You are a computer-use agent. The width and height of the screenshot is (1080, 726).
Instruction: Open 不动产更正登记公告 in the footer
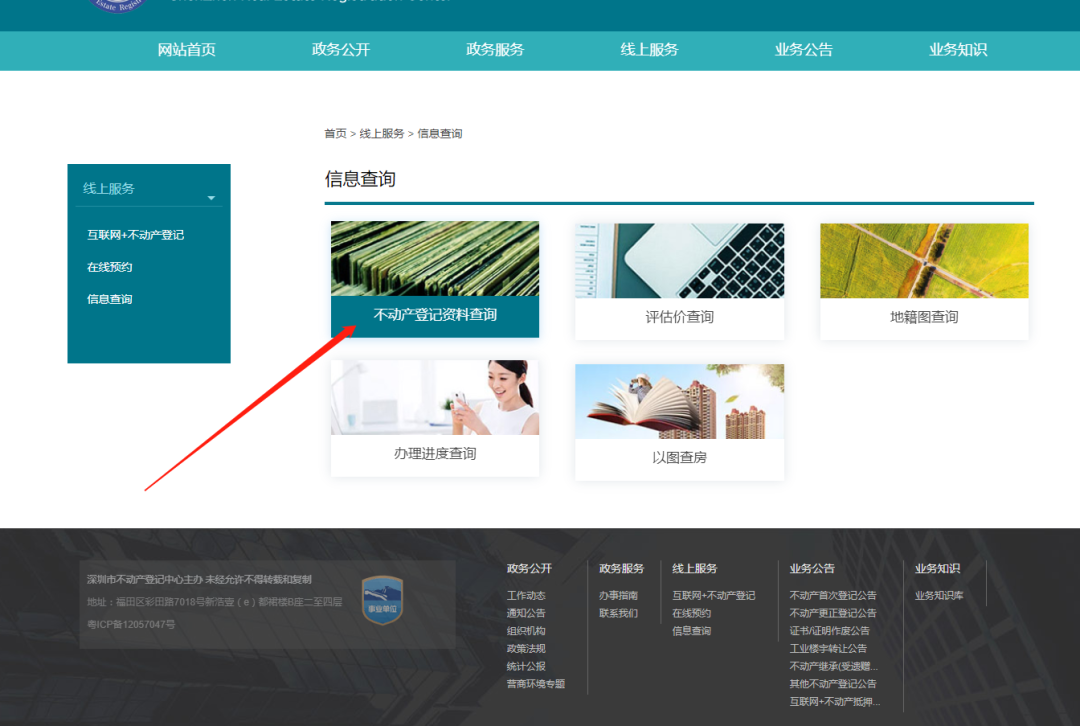click(x=833, y=613)
